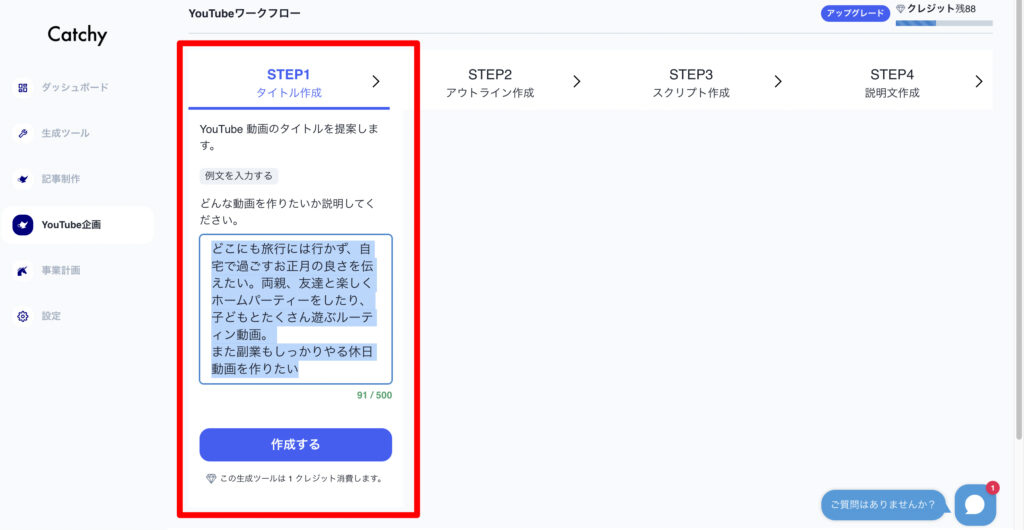Open the STEP4 説明文作成 tab
Image resolution: width=1024 pixels, height=530 pixels.
(x=892, y=83)
